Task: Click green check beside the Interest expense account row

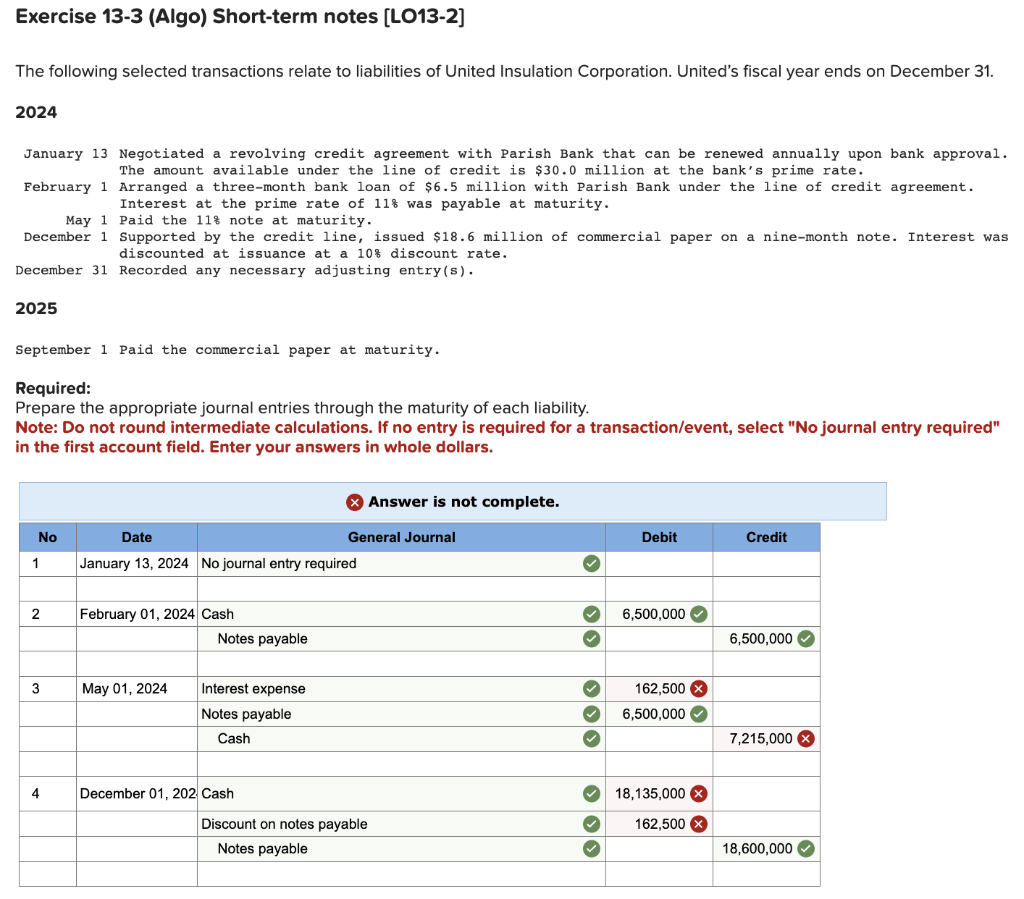Action: (x=591, y=688)
